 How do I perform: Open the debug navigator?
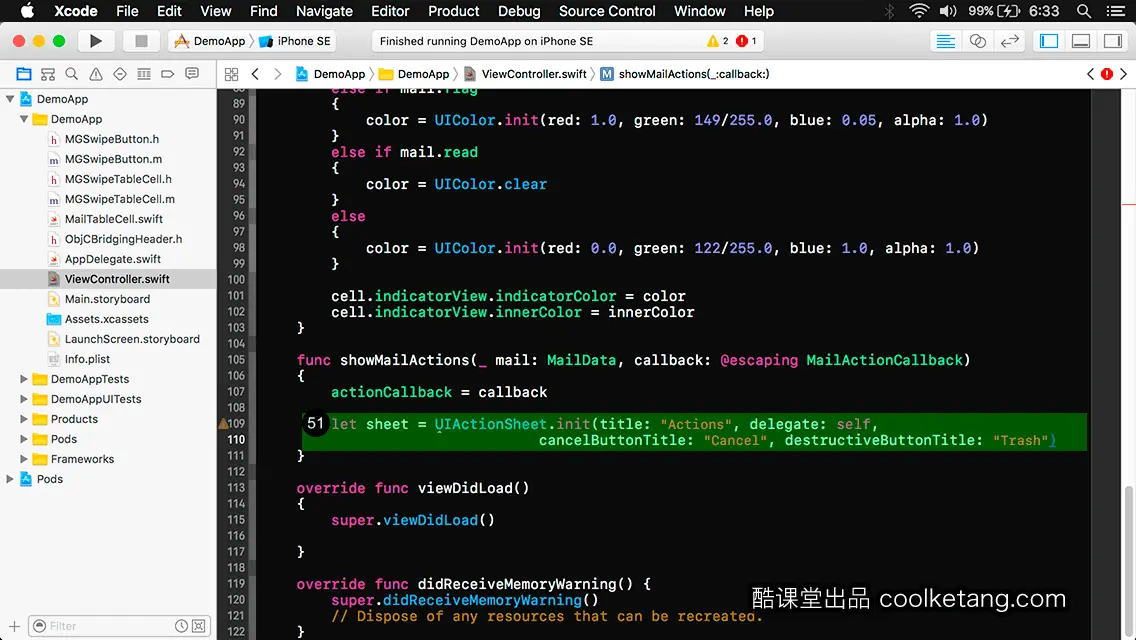click(143, 74)
